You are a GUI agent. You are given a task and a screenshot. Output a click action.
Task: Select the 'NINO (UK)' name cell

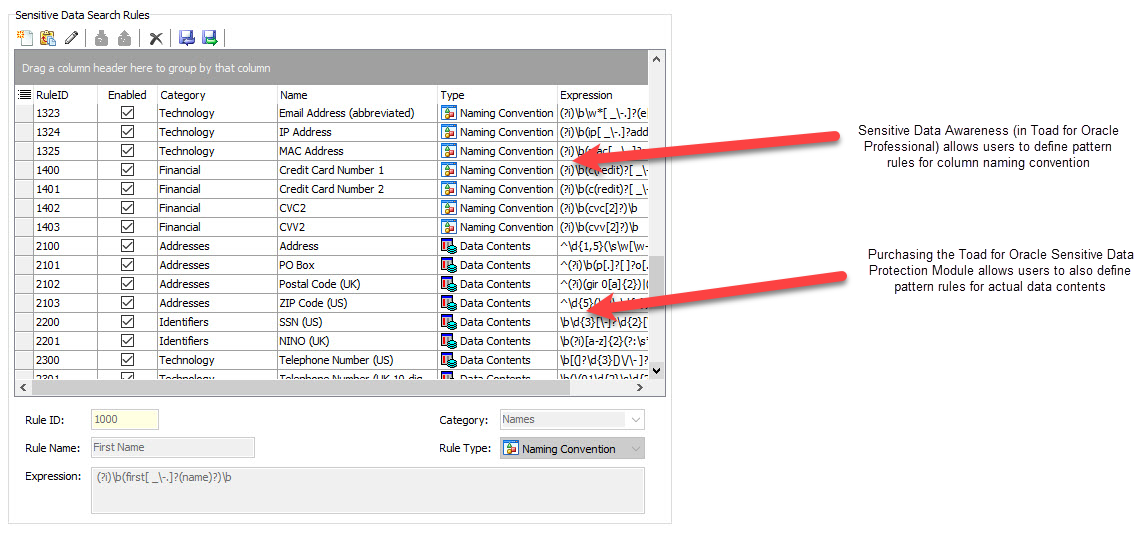[357, 341]
